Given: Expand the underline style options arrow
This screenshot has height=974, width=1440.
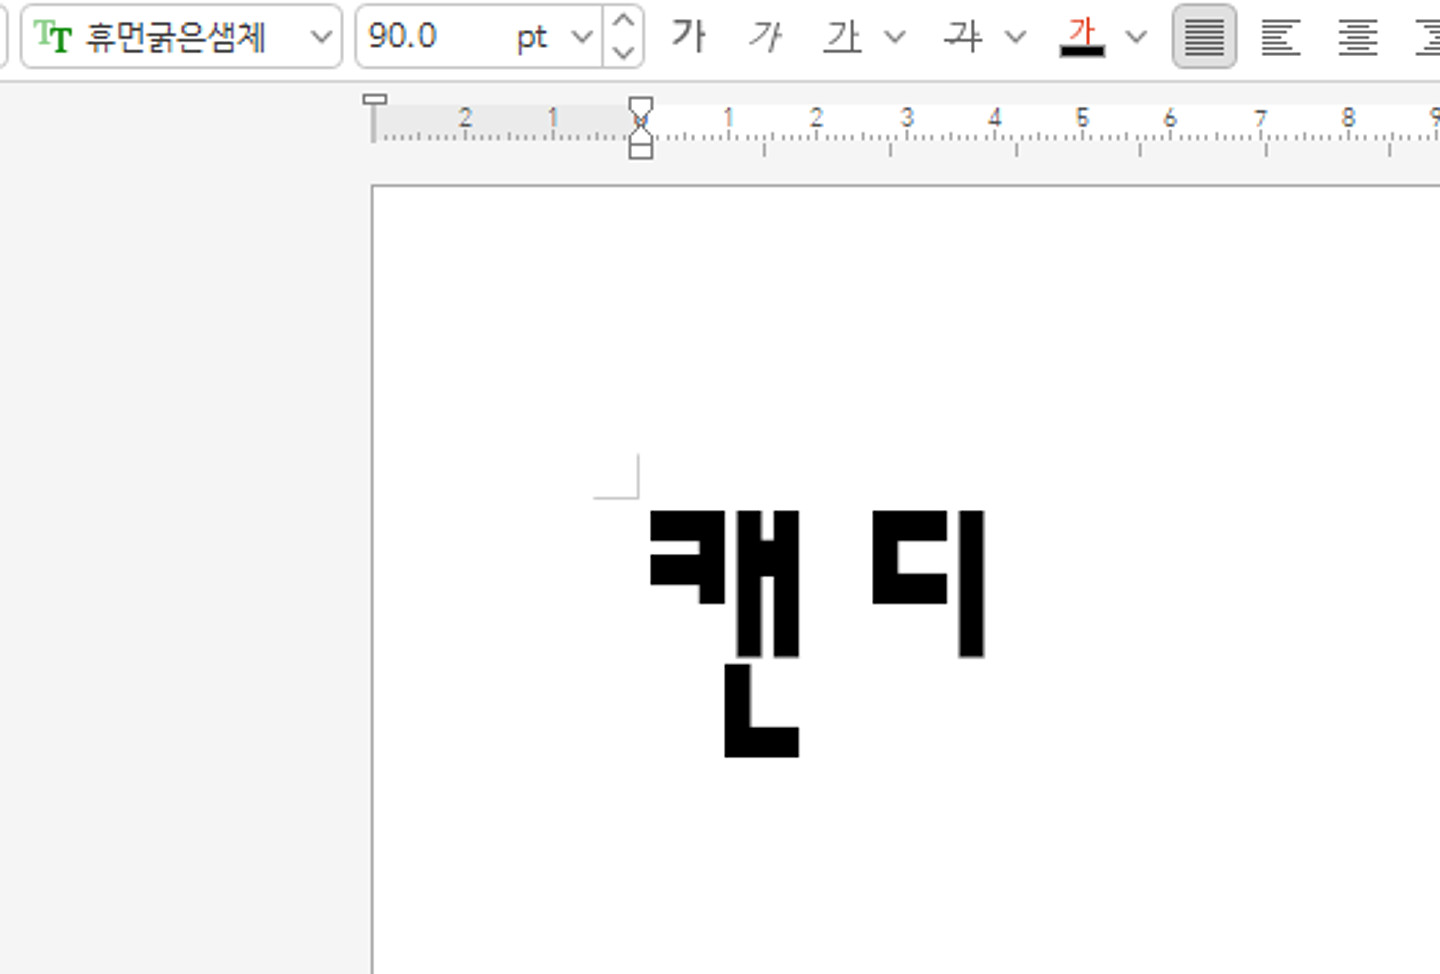Looking at the screenshot, I should [x=895, y=37].
